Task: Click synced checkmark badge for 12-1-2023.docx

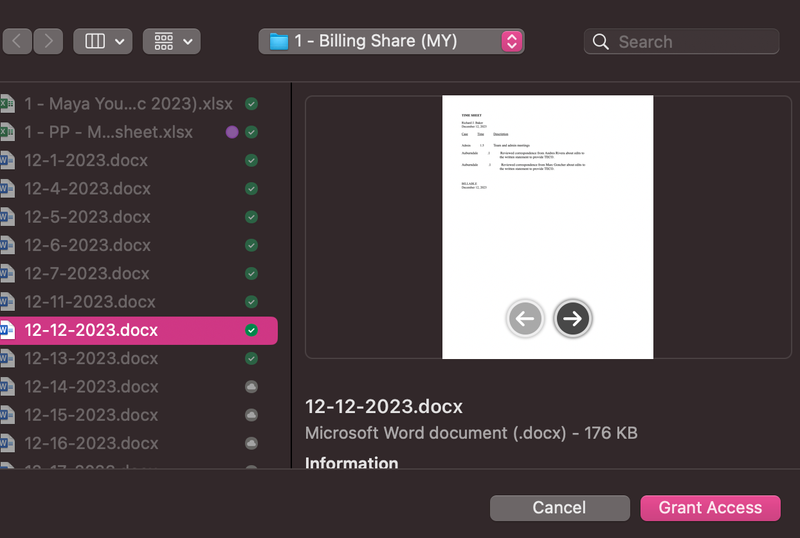Action: 252,160
